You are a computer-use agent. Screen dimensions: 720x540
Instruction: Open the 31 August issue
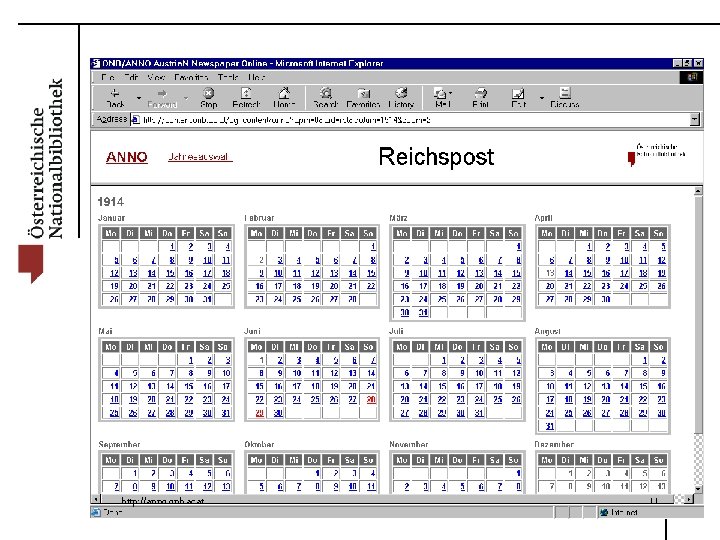(550, 426)
